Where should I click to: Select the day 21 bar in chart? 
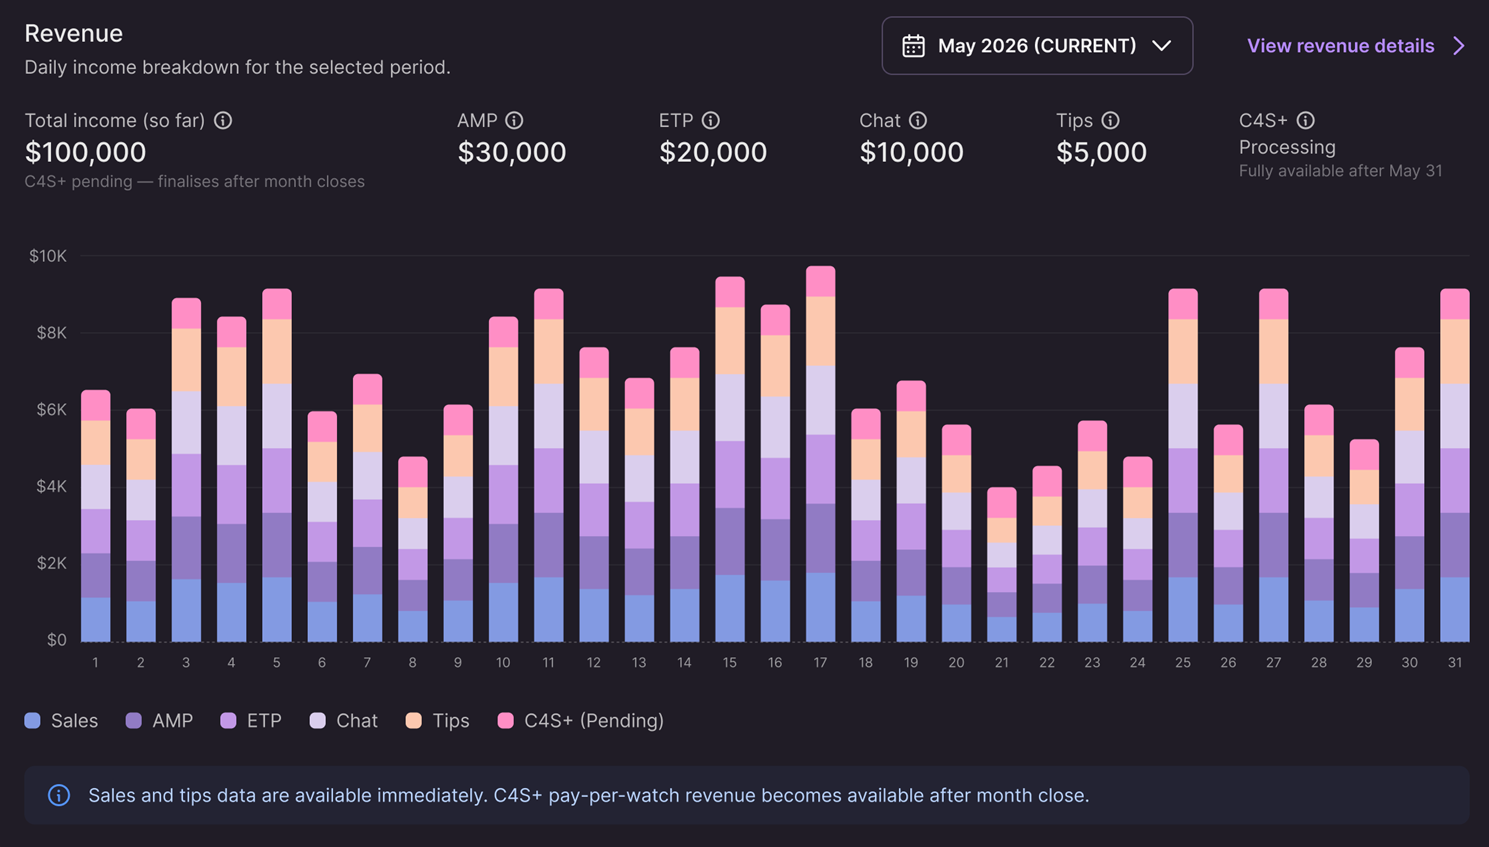(1002, 565)
